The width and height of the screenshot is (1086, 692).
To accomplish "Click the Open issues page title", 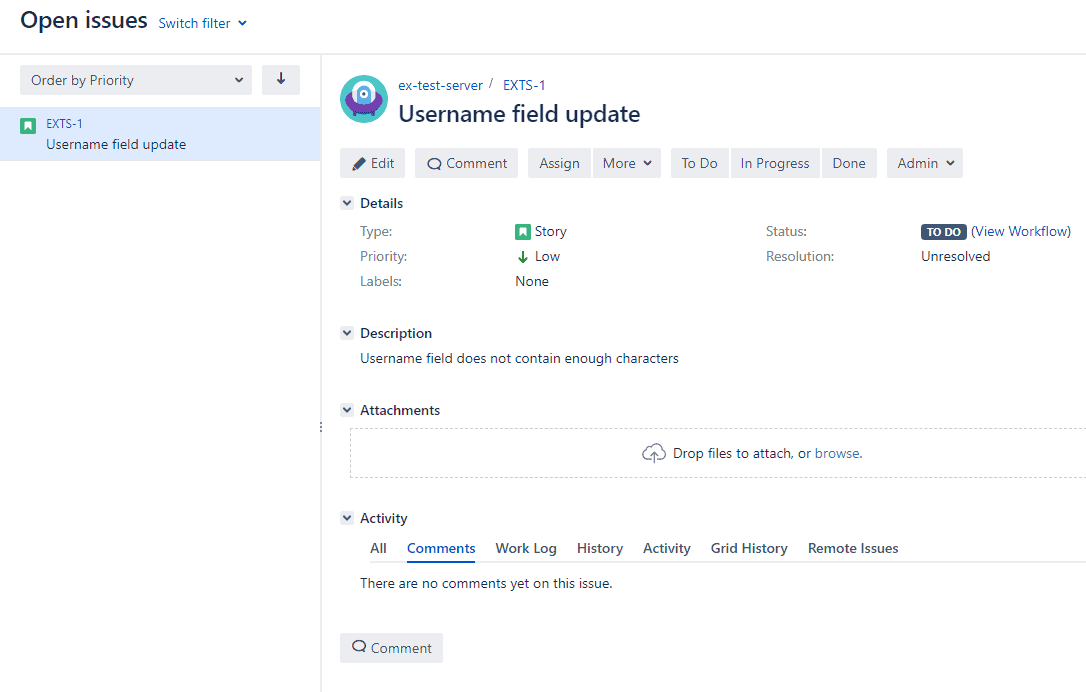I will tap(84, 20).
